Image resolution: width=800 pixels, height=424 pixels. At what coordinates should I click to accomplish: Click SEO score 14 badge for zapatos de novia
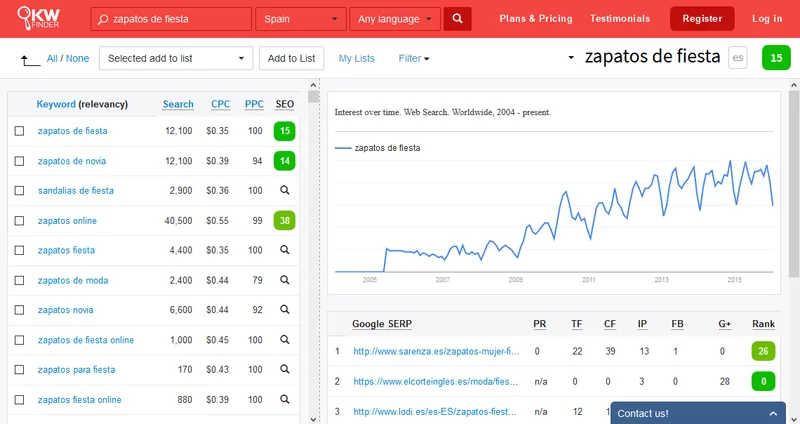(x=285, y=161)
